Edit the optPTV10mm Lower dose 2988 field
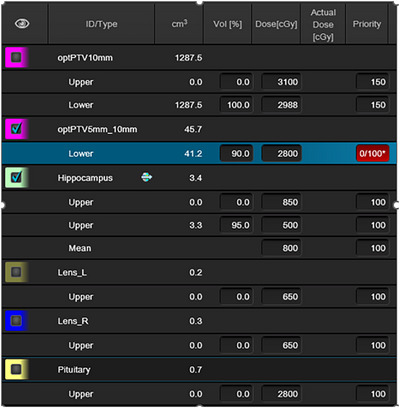The image size is (400, 408). click(281, 105)
